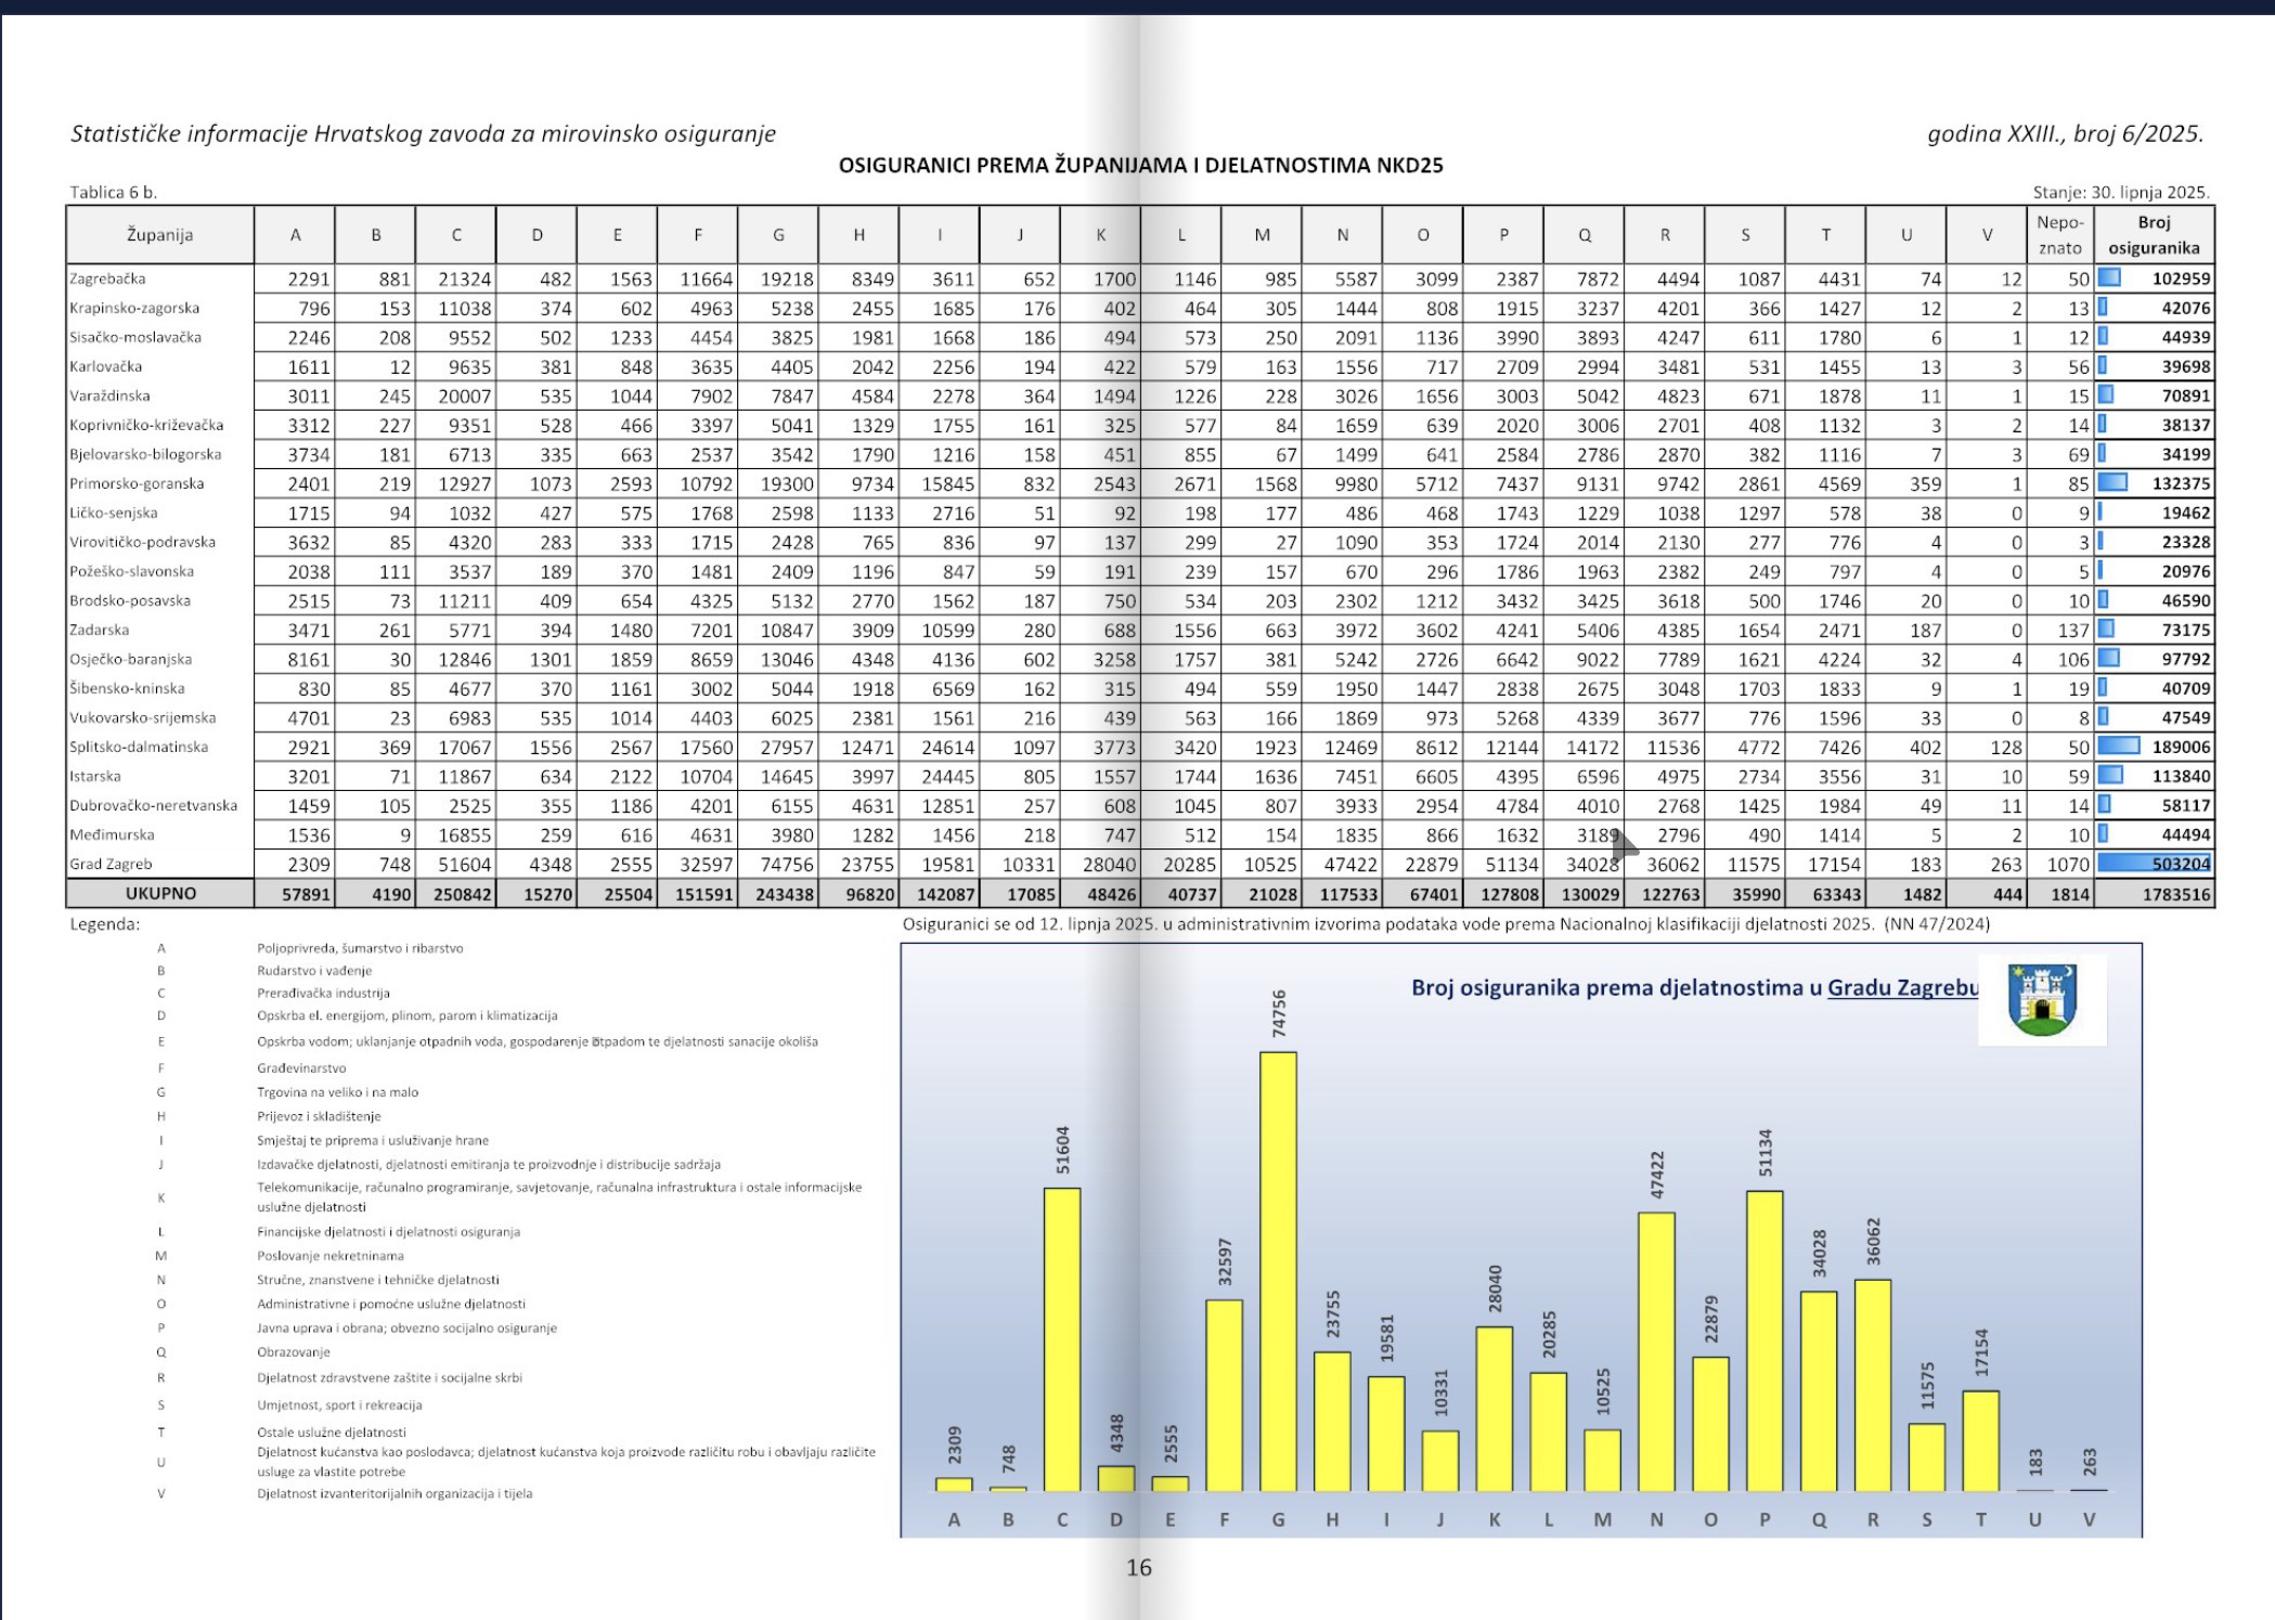This screenshot has width=2275, height=1620.
Task: Click the chart bar labeled 28040
Action: (x=1494, y=1409)
